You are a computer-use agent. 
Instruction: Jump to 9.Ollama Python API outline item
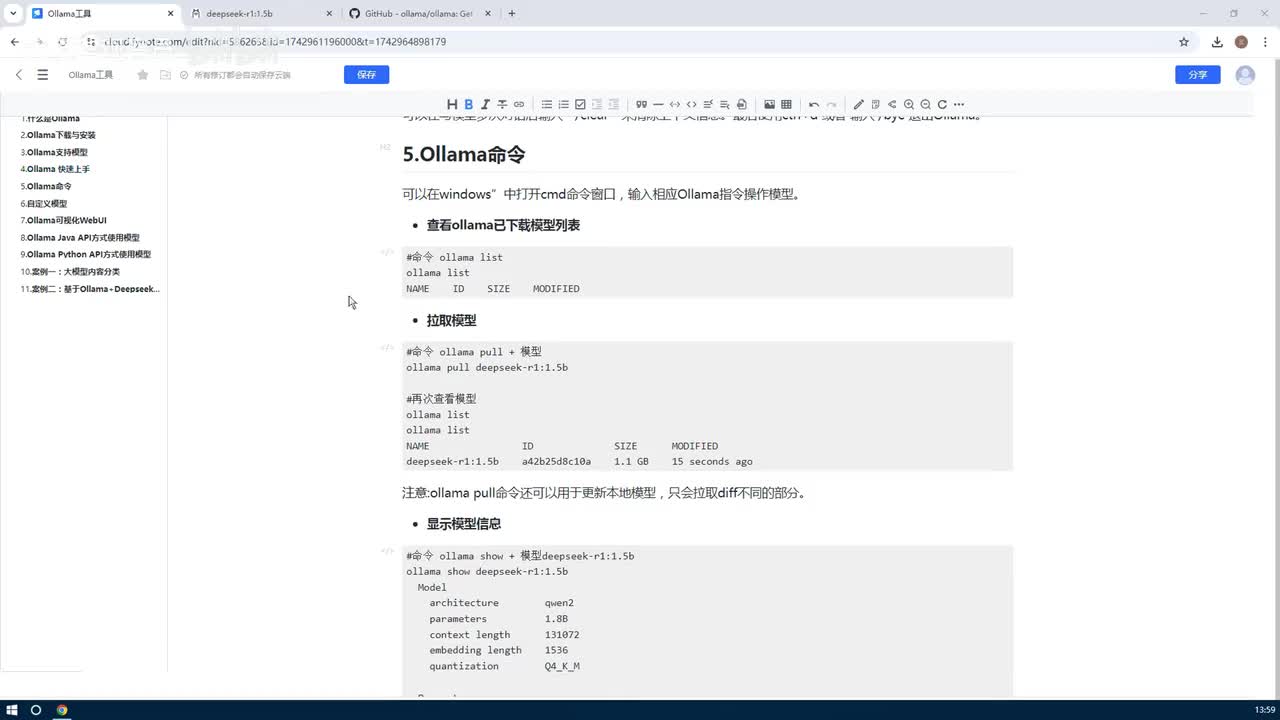85,254
